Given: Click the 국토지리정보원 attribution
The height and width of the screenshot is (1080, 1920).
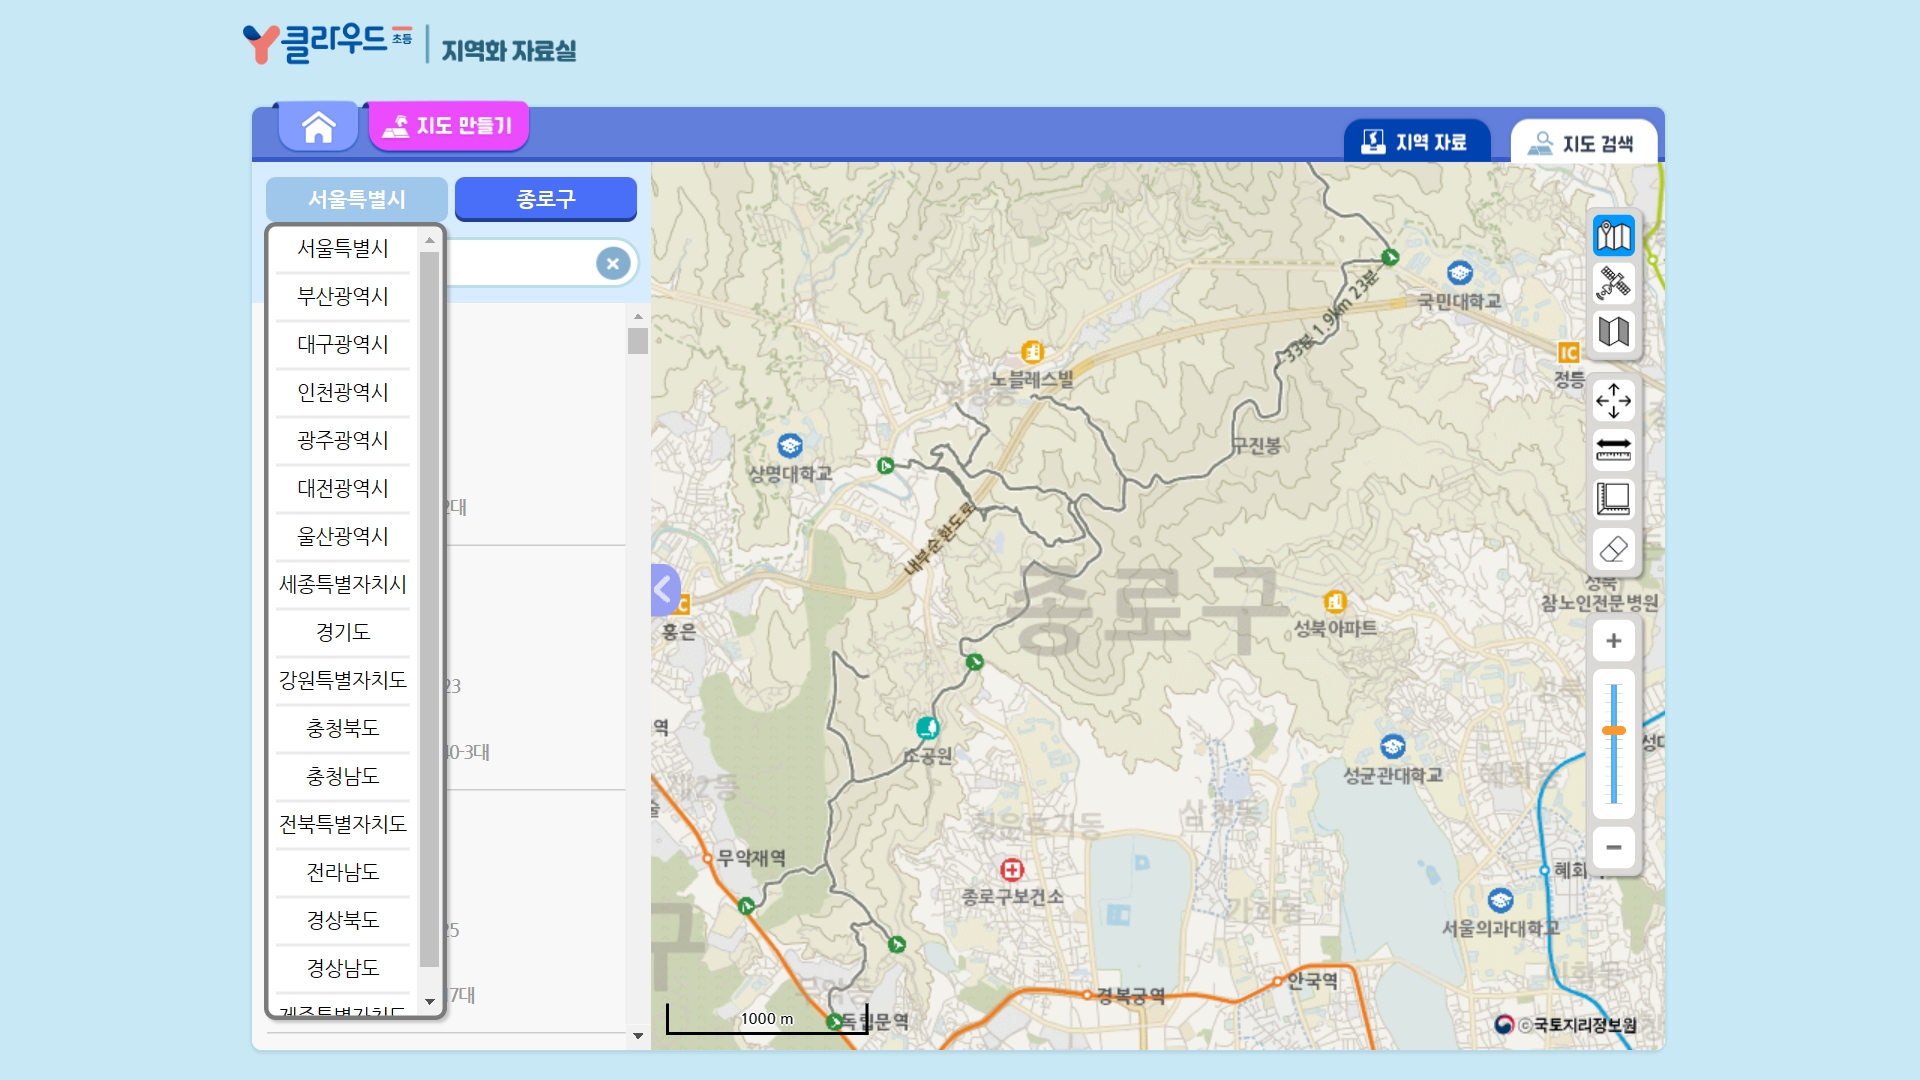Looking at the screenshot, I should pyautogui.click(x=1565, y=1024).
